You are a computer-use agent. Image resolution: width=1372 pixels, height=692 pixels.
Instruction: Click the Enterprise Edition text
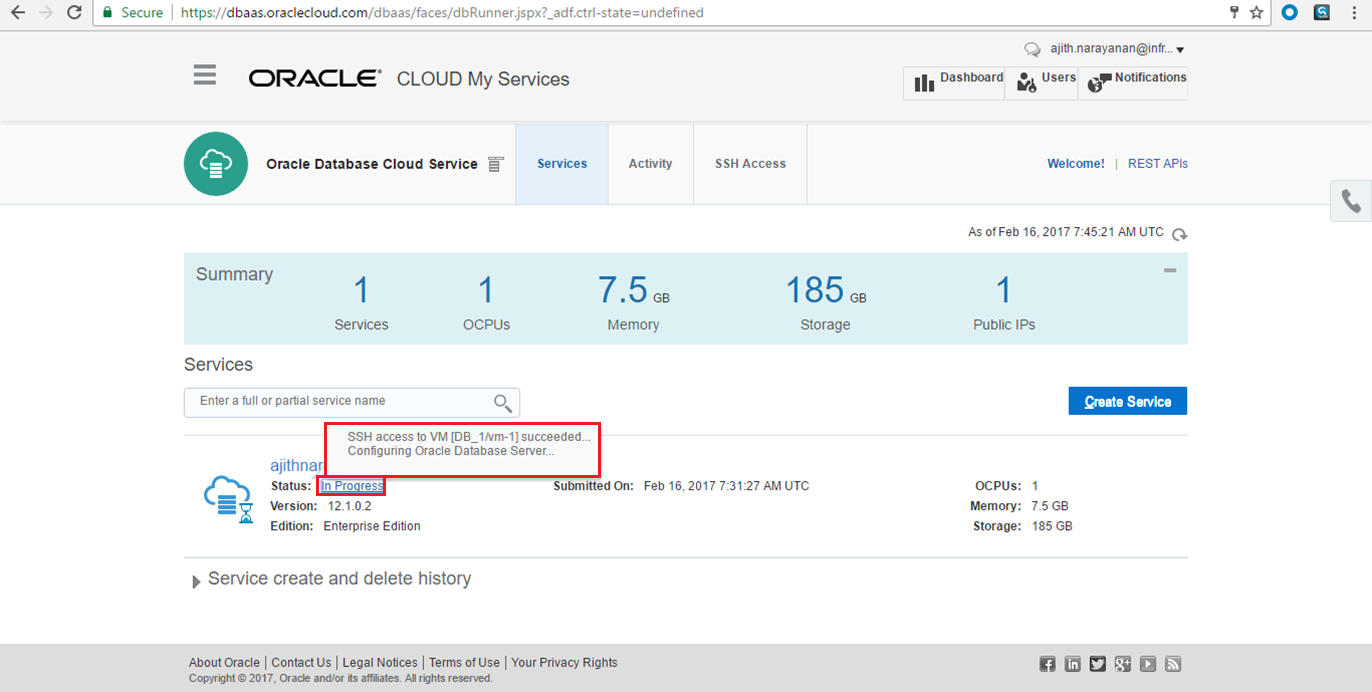pyautogui.click(x=372, y=526)
